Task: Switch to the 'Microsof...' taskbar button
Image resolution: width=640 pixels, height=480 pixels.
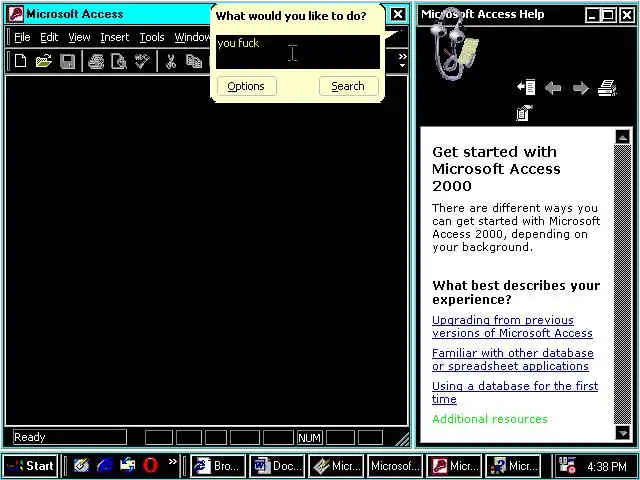Action: tap(395, 466)
